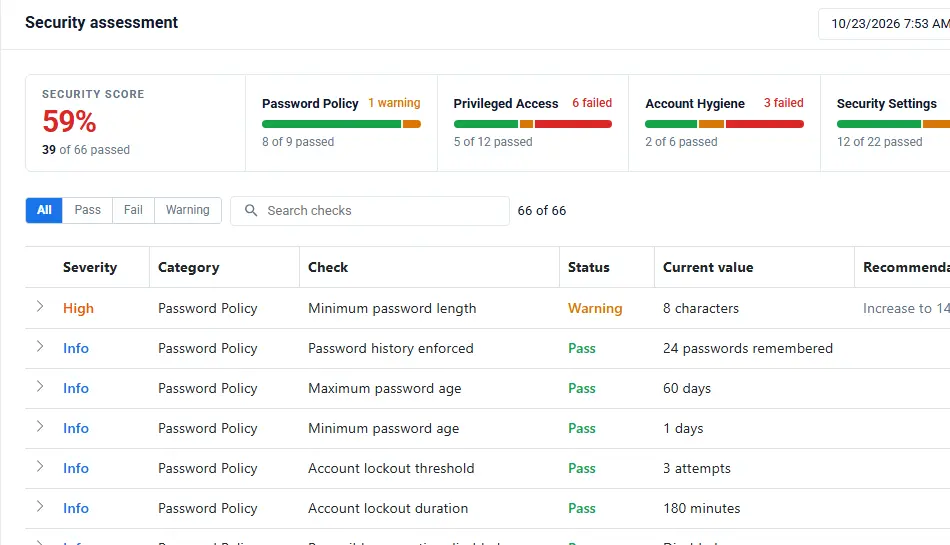Image resolution: width=950 pixels, height=545 pixels.
Task: Click the '3 attempts' value
Action: point(697,468)
